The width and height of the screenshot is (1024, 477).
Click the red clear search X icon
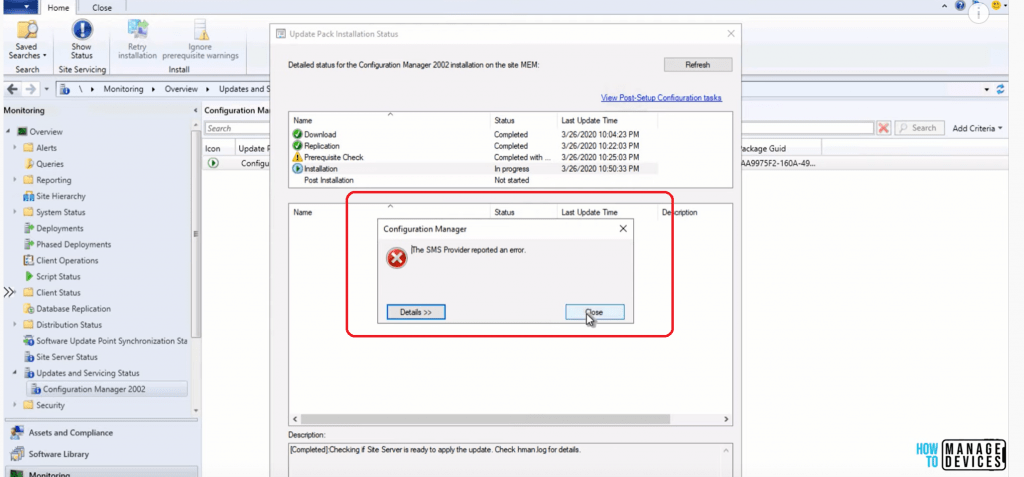pyautogui.click(x=884, y=128)
